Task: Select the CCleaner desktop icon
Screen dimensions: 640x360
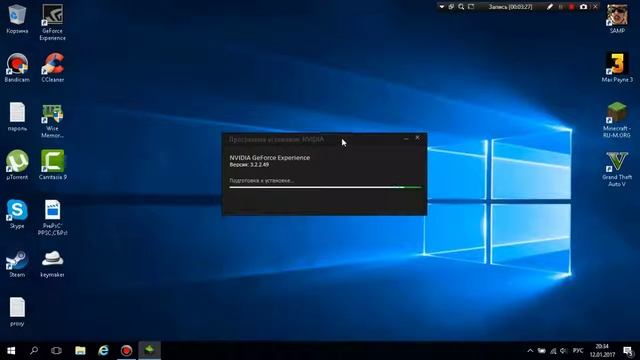Action: pyautogui.click(x=53, y=68)
